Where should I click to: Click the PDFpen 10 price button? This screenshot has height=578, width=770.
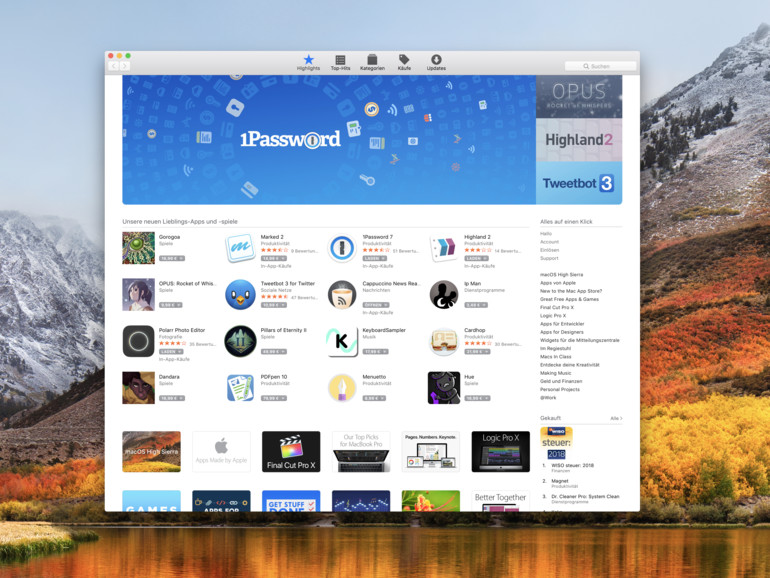coord(274,398)
